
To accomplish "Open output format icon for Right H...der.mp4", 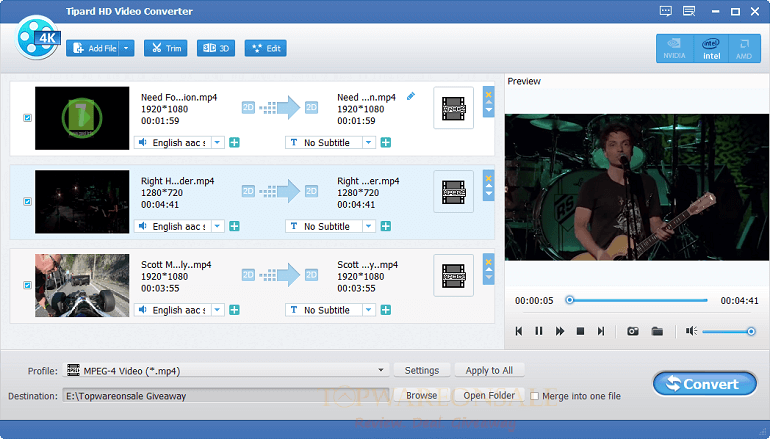I will (453, 192).
